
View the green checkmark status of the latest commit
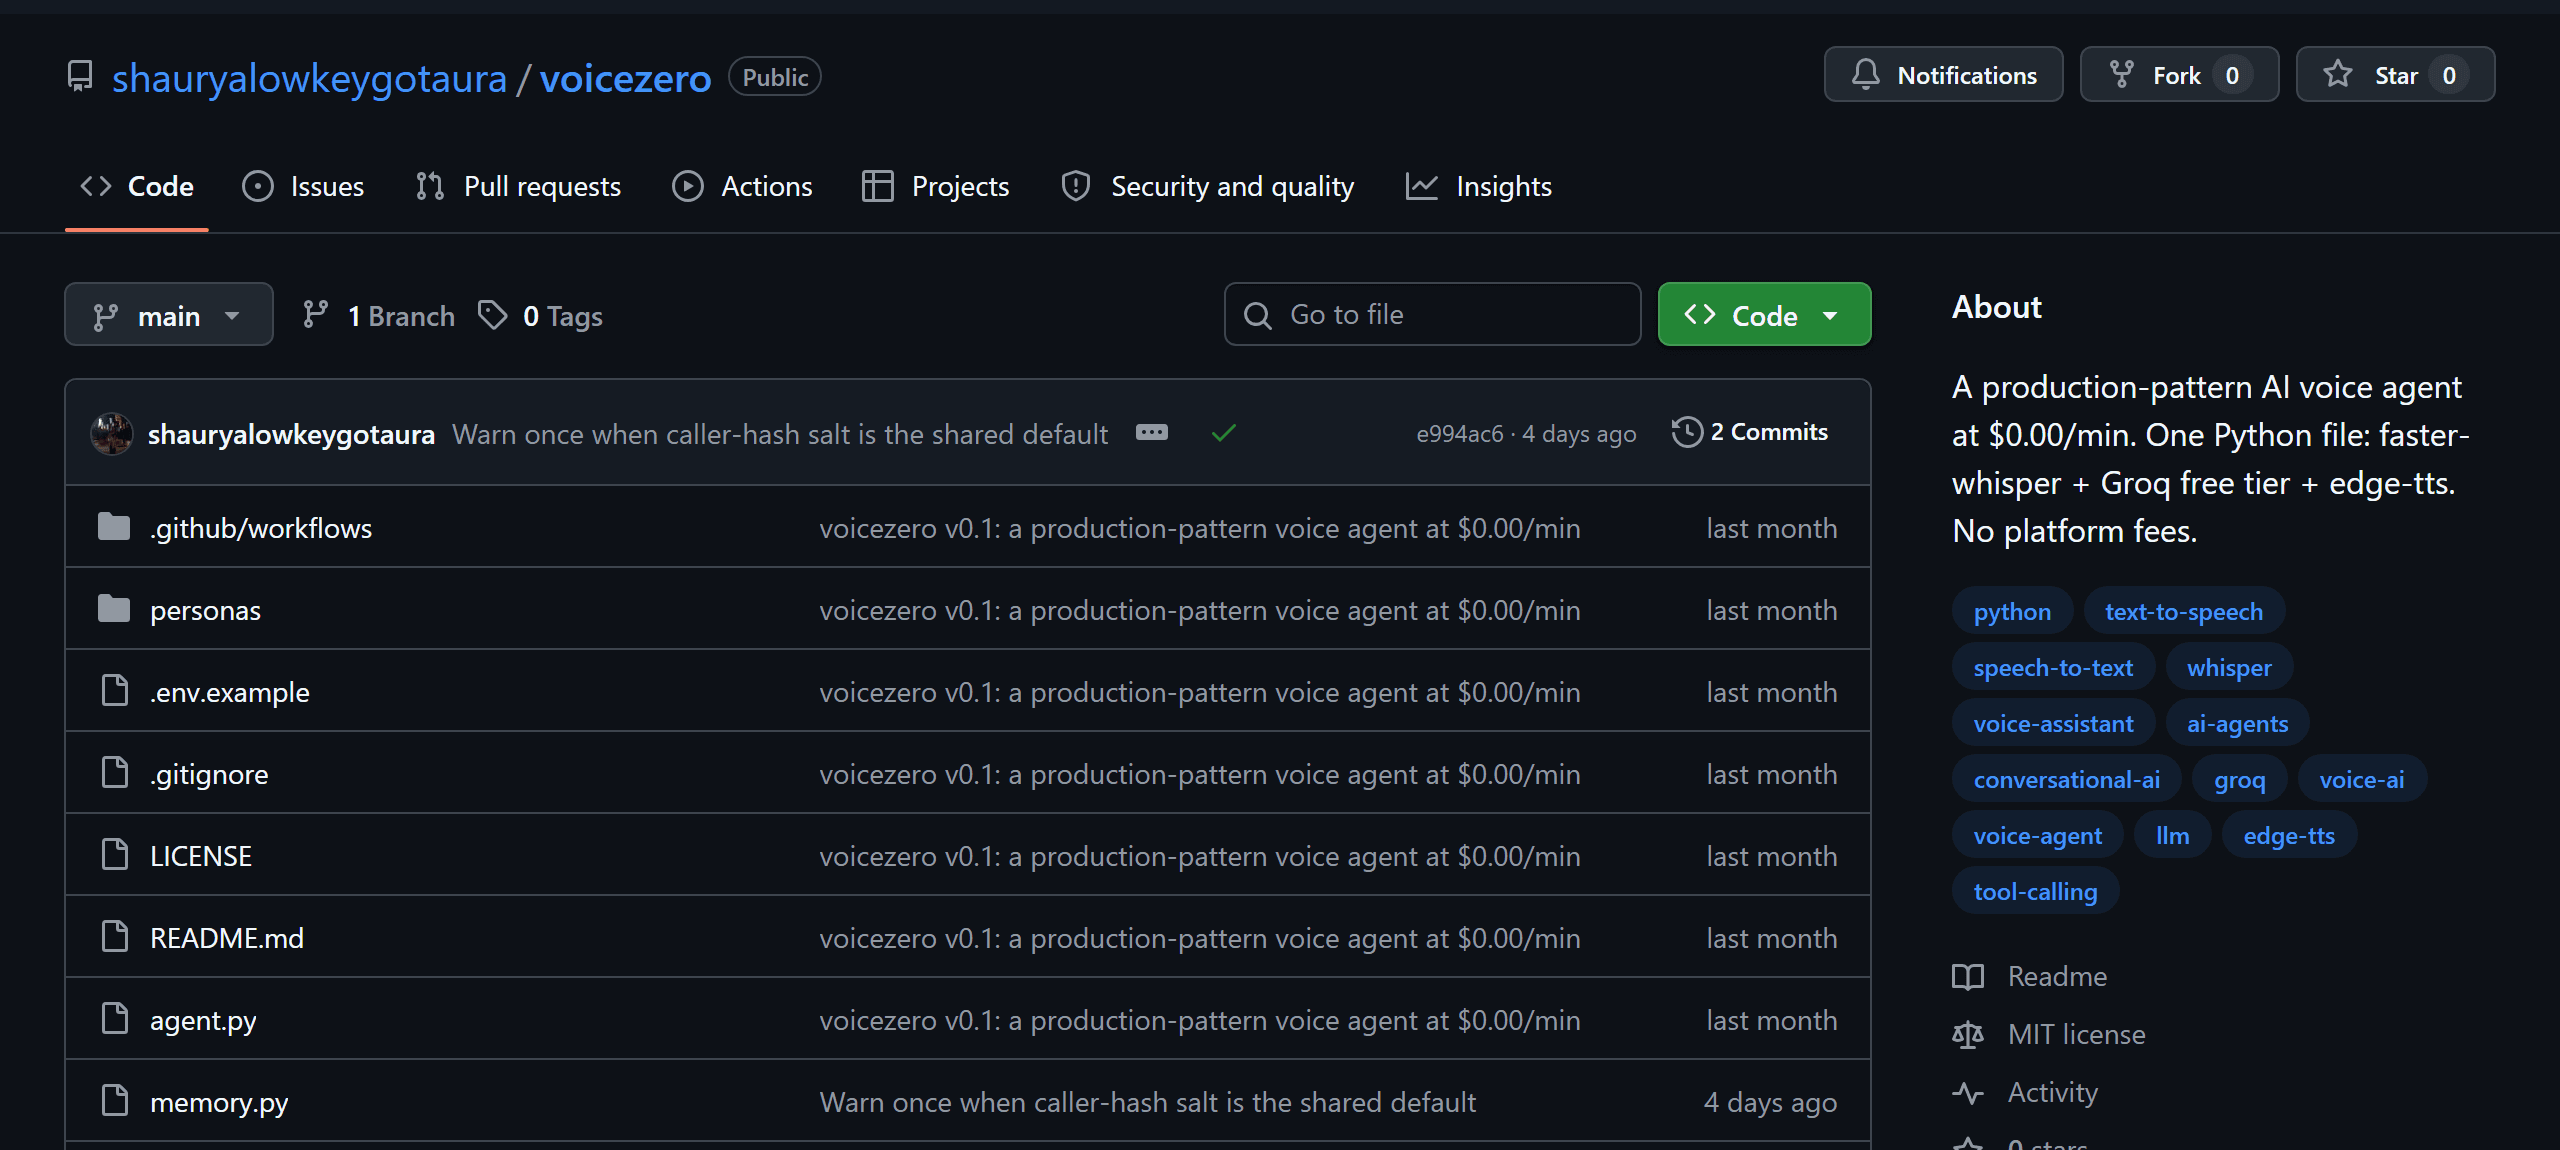(1223, 432)
